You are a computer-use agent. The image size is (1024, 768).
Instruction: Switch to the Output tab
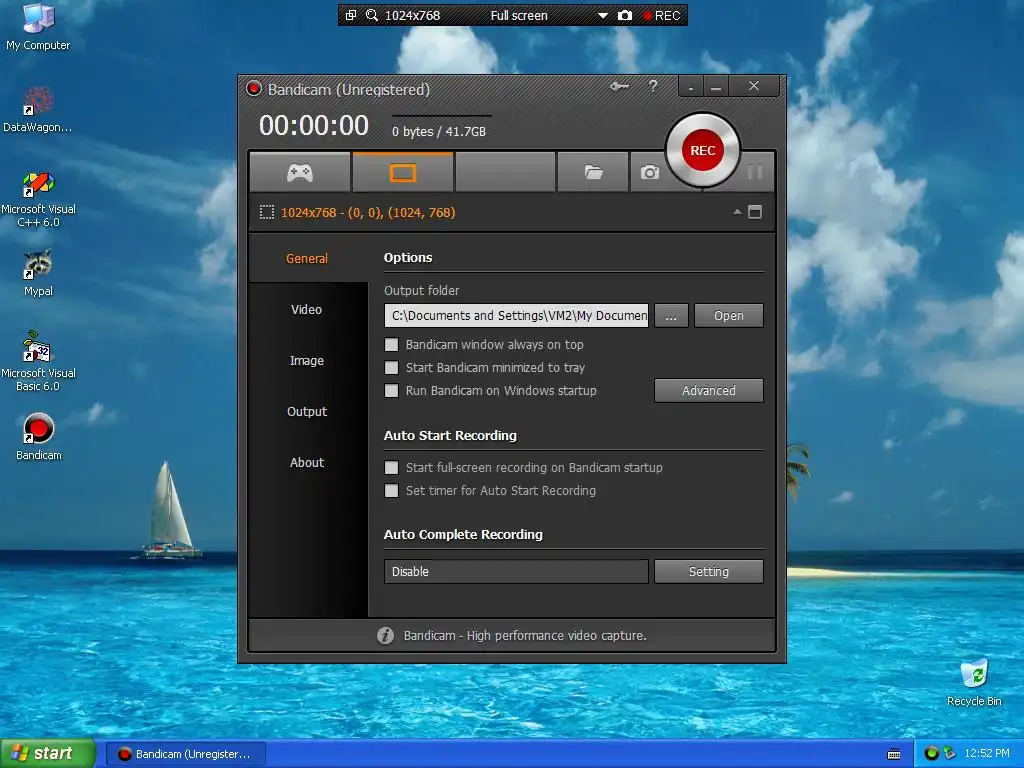(x=306, y=411)
